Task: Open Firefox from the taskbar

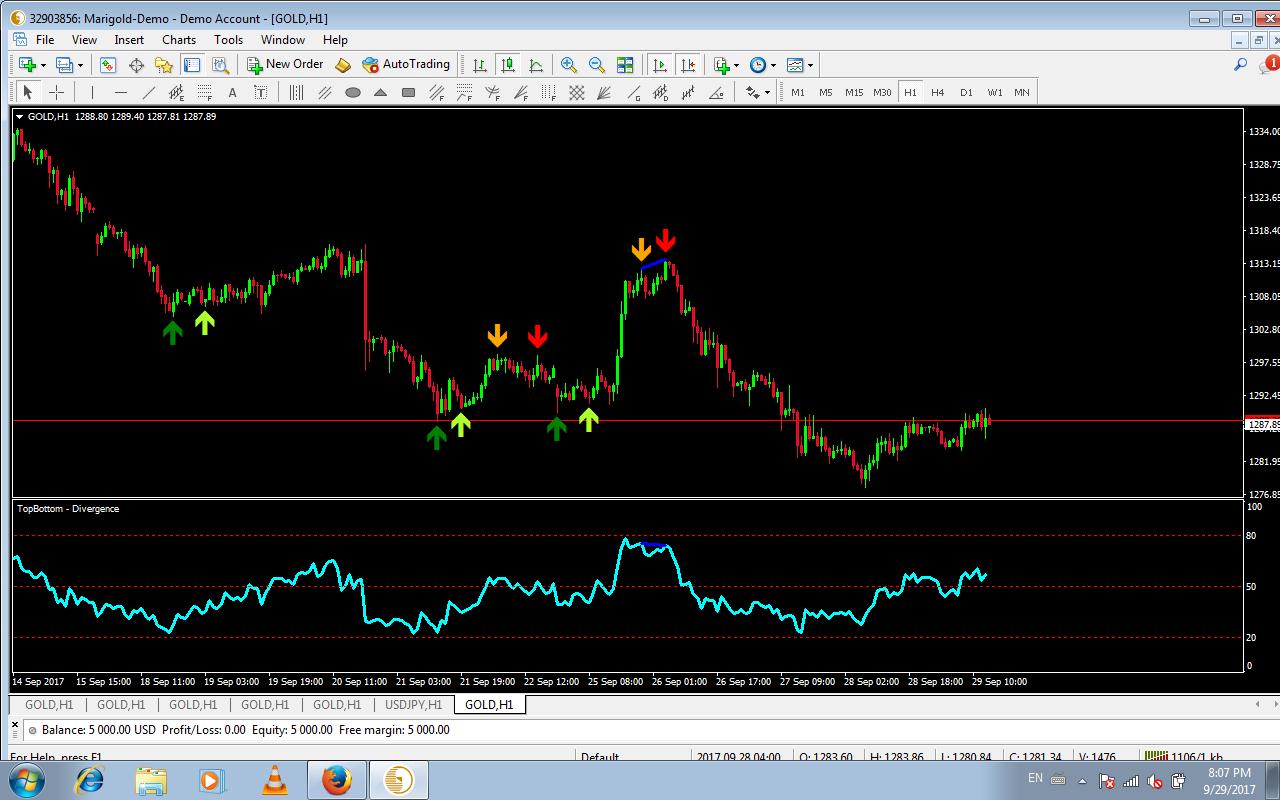Action: coord(336,780)
